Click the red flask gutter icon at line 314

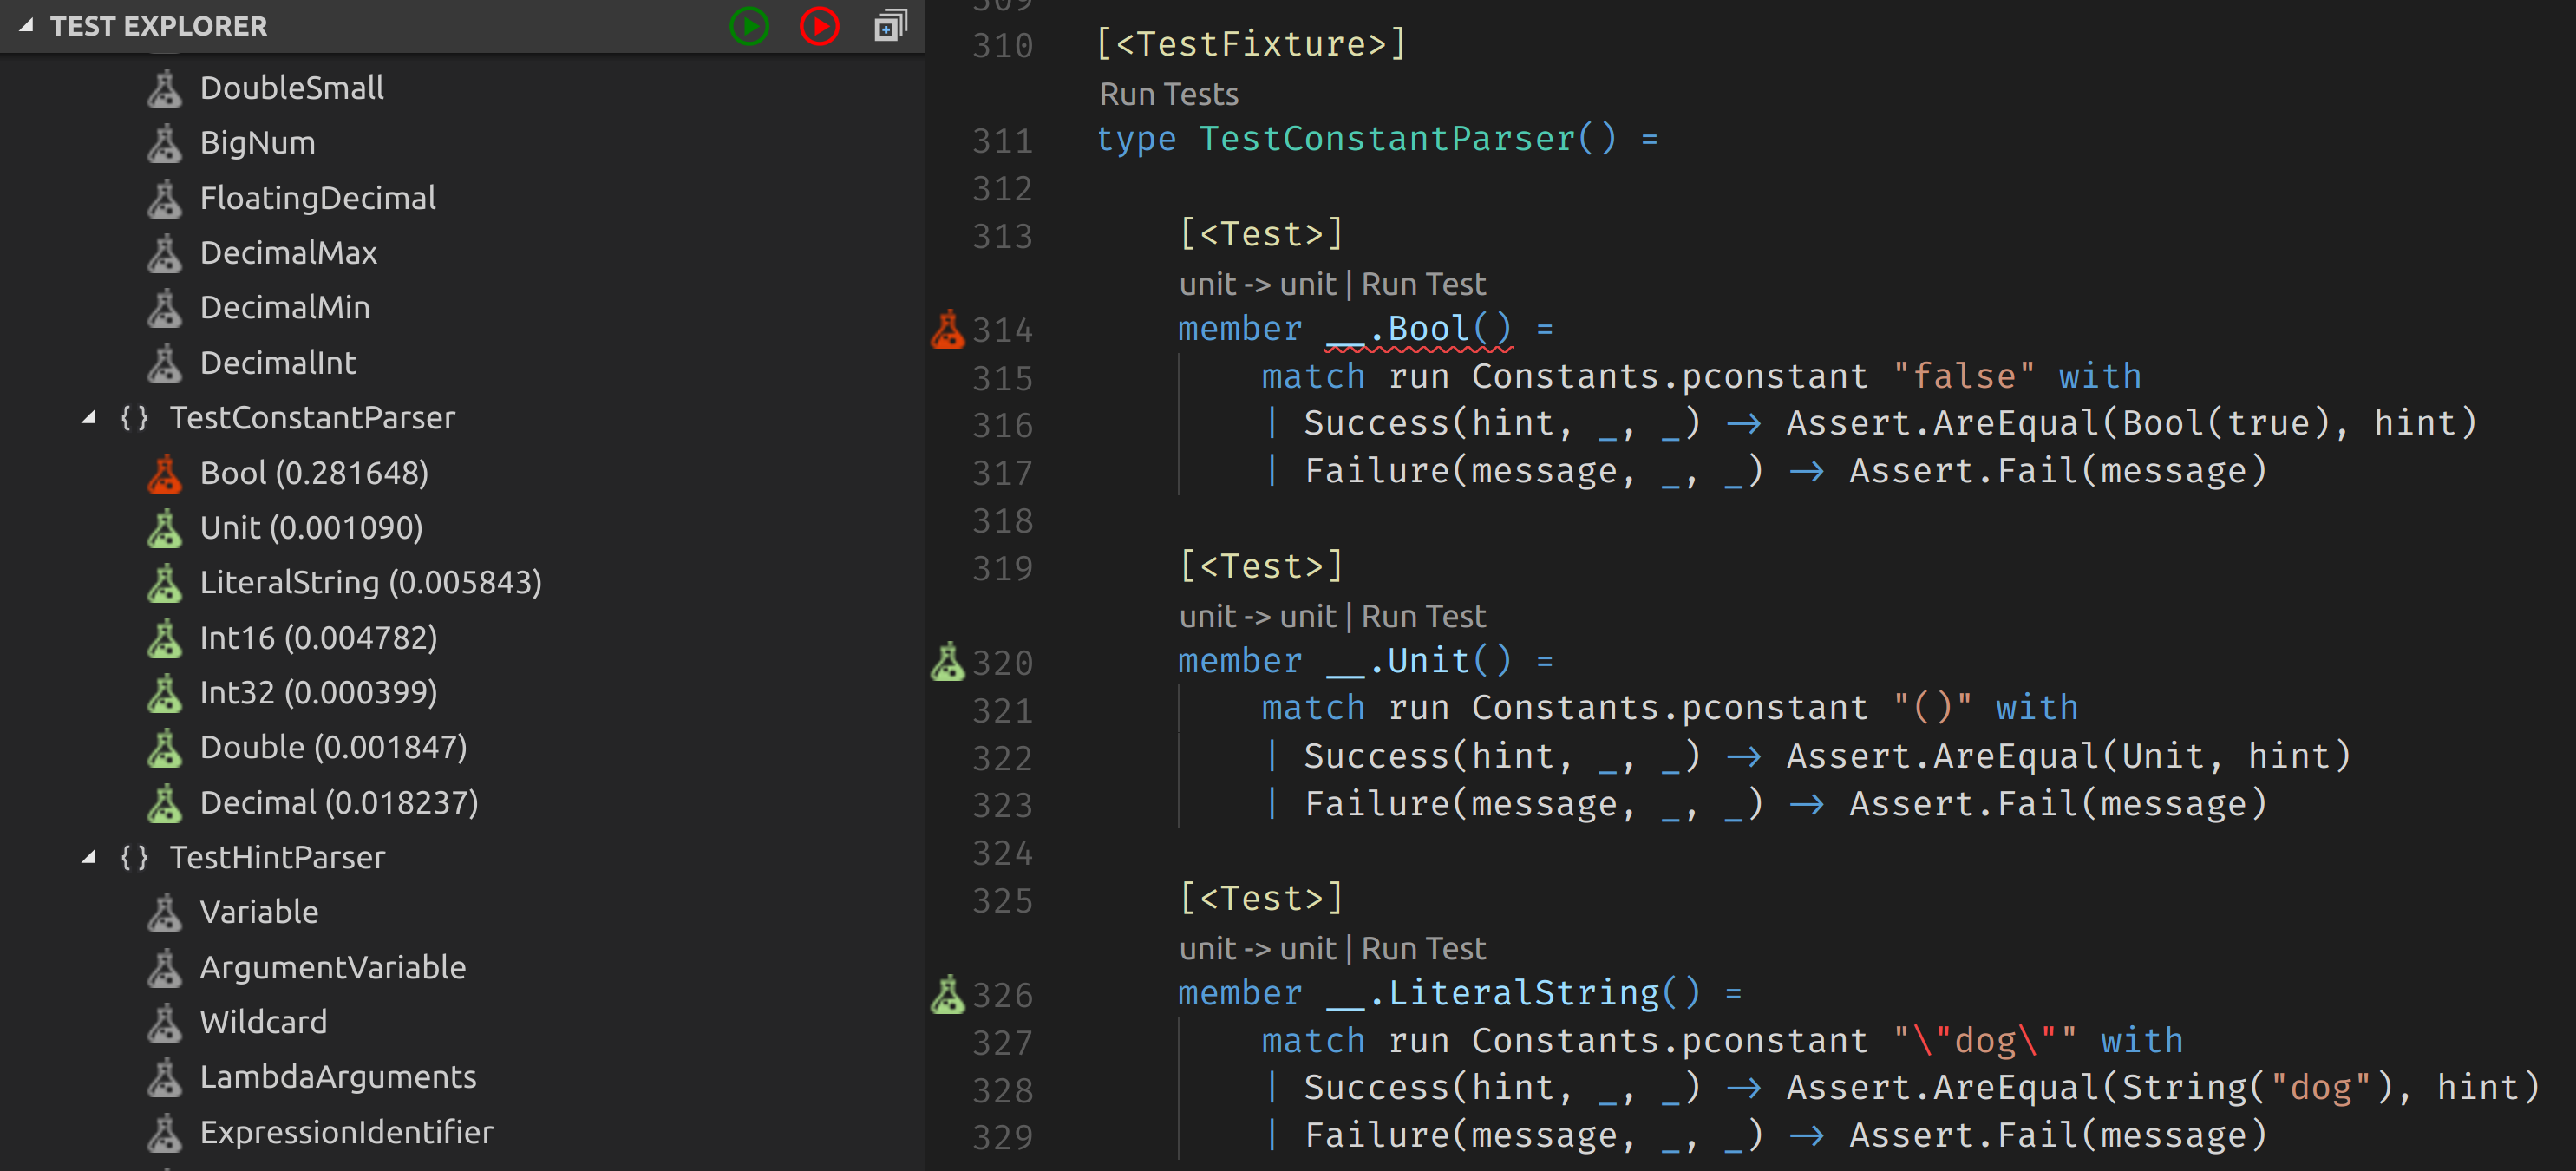947,329
